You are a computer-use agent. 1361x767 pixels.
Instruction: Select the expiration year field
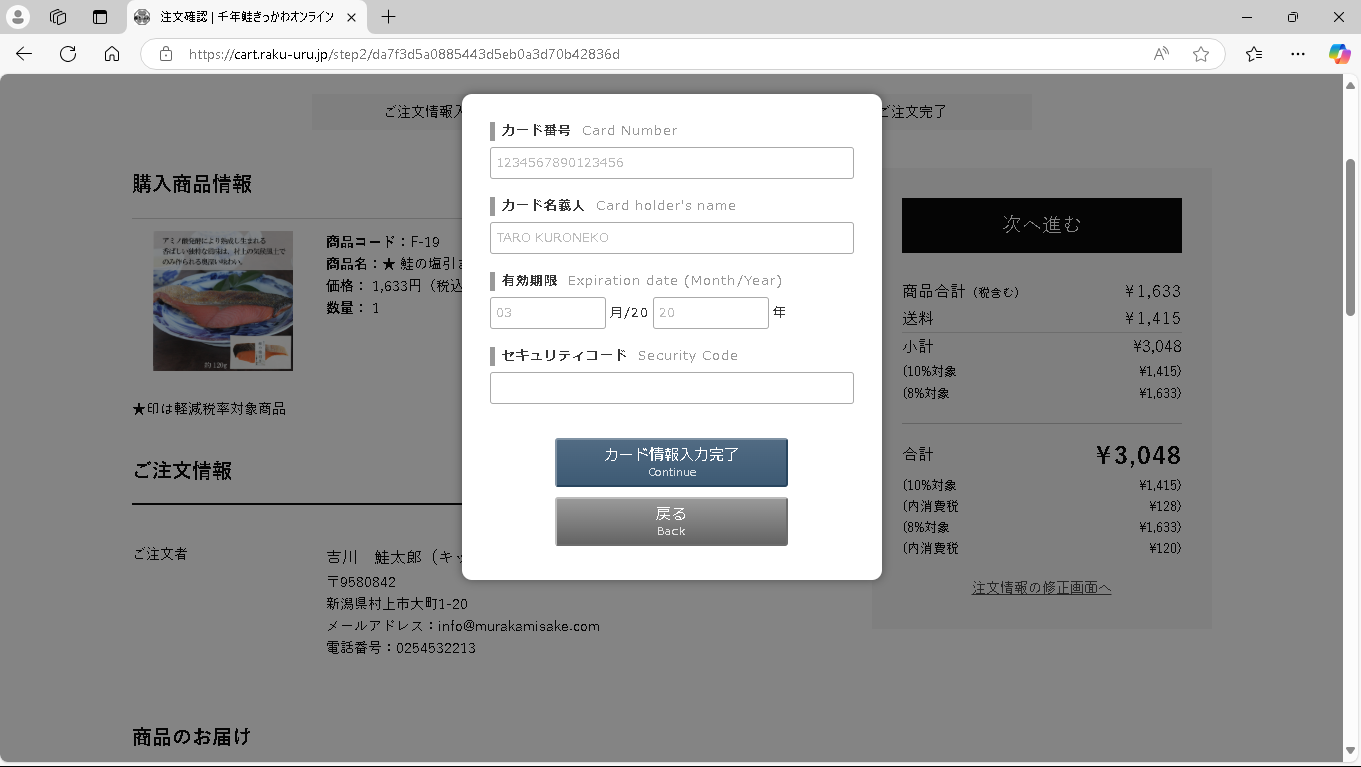pyautogui.click(x=710, y=313)
